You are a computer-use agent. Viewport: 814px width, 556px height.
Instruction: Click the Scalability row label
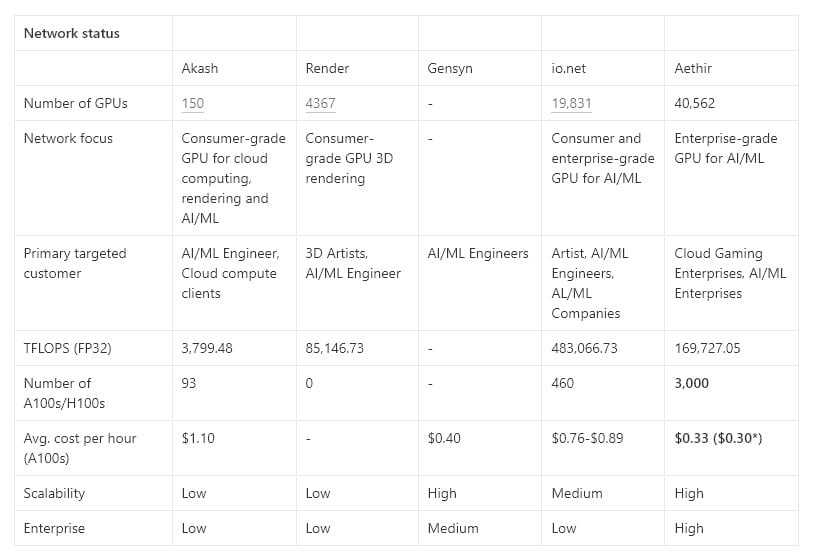(54, 493)
